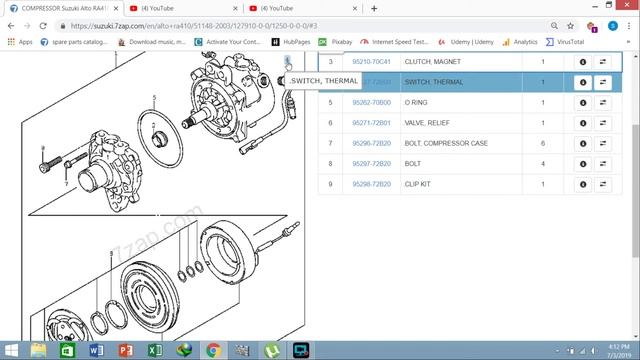Click the taskbar volume icon

point(595,351)
